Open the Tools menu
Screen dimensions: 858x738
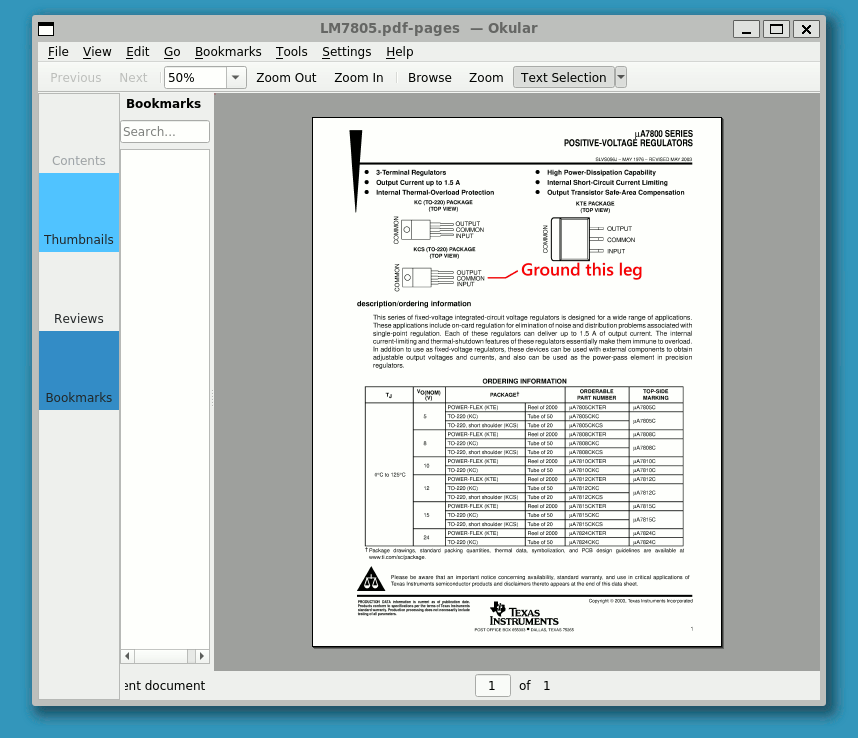coord(291,52)
